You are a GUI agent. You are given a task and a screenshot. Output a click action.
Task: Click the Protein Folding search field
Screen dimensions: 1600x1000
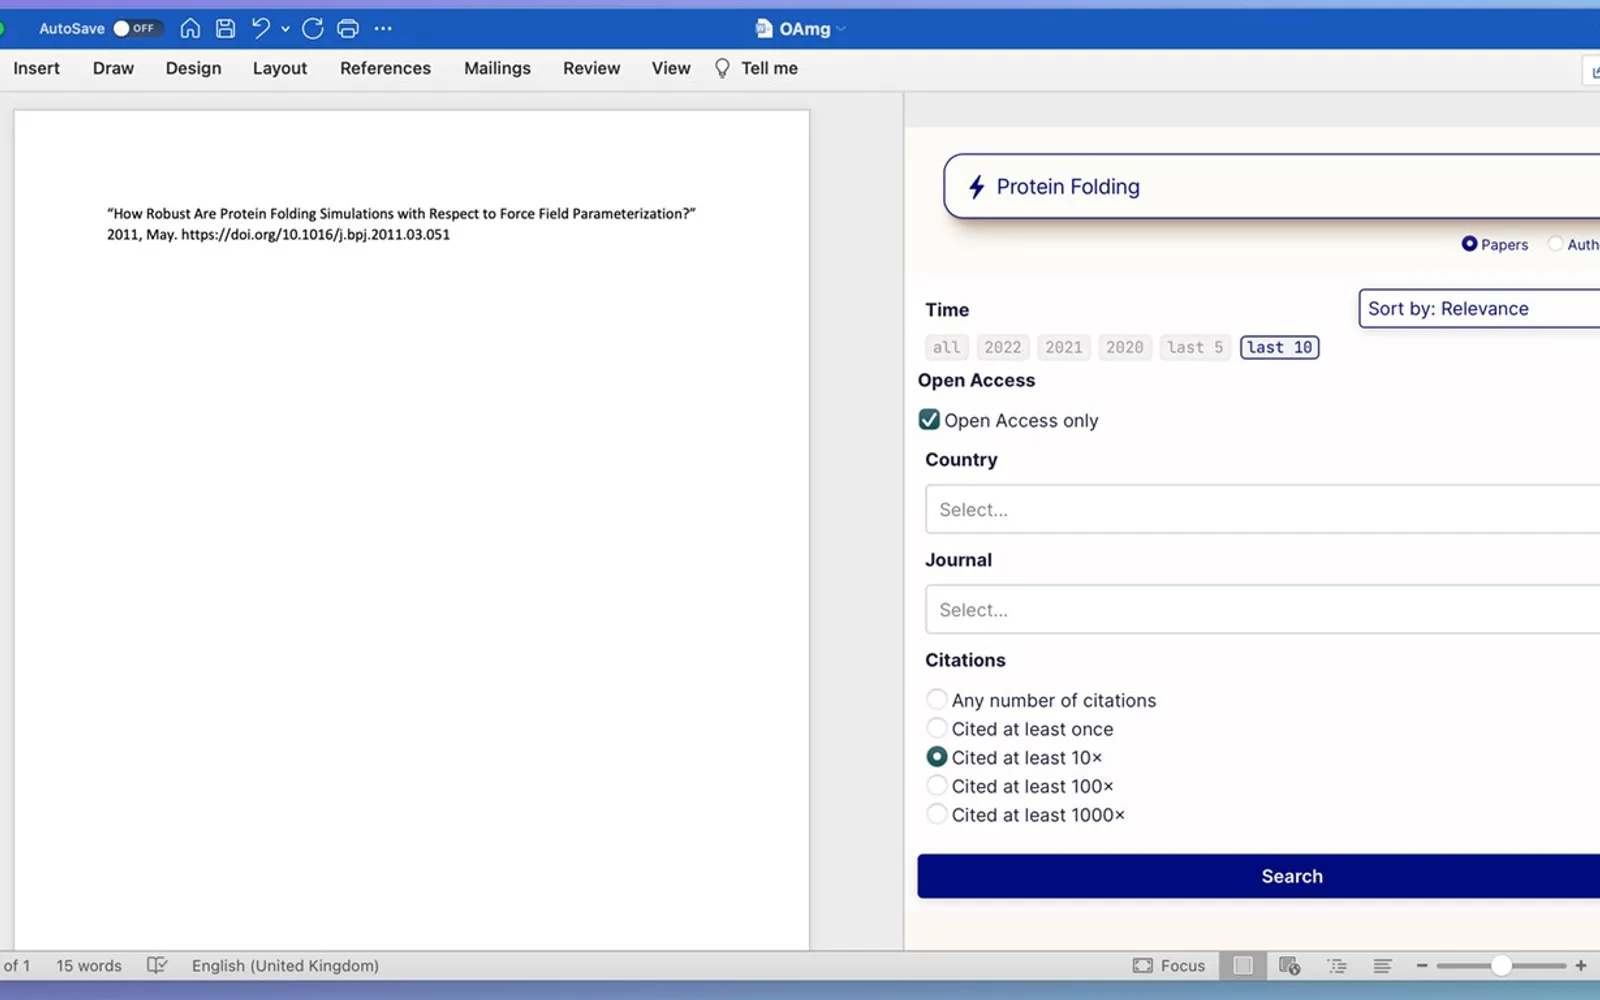(x=1272, y=187)
